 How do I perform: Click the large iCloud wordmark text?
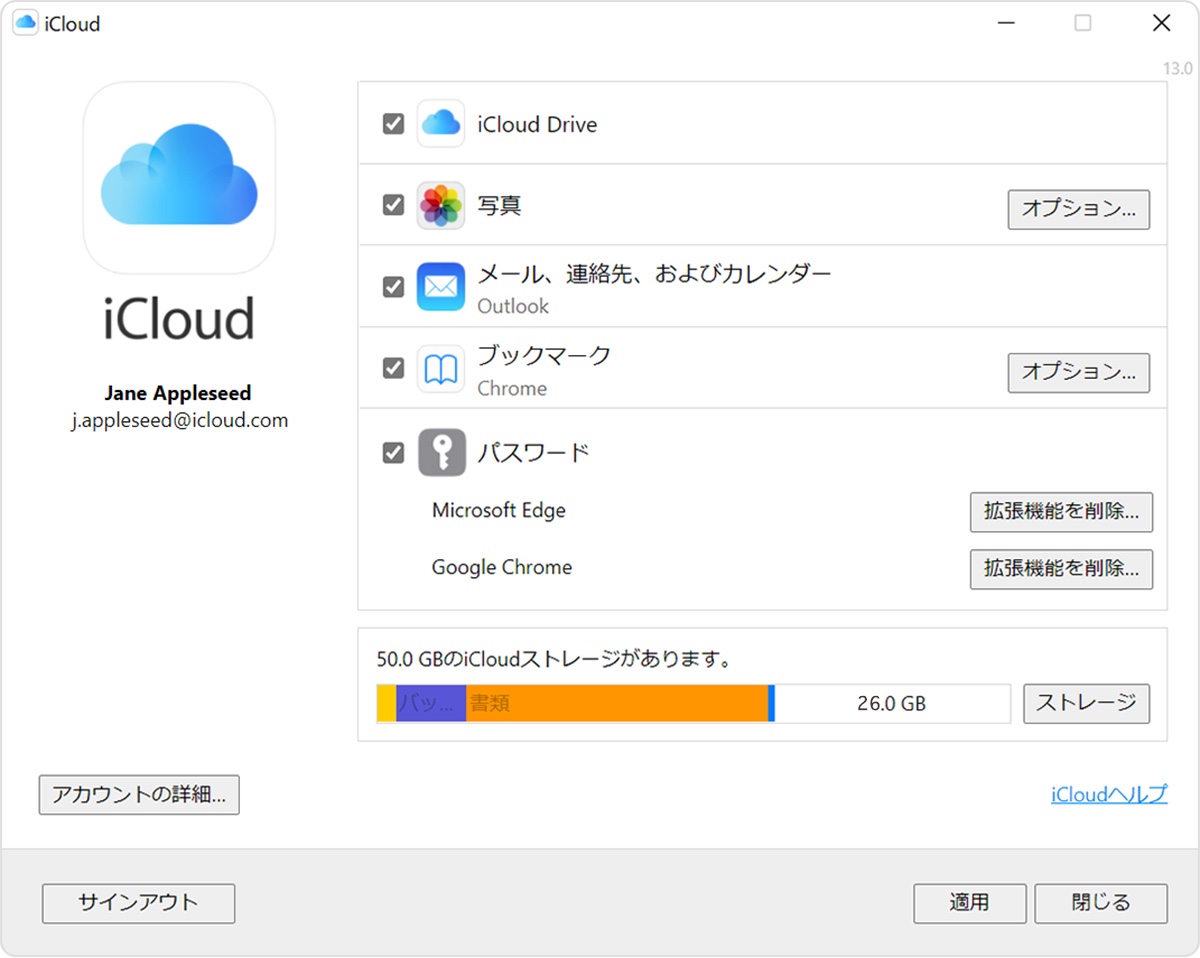(179, 318)
